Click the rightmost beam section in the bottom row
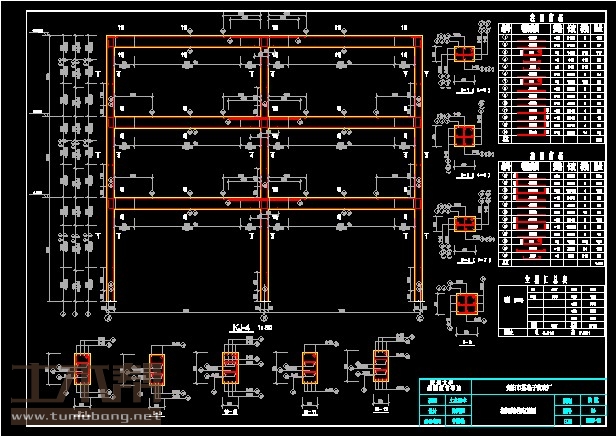This screenshot has width=616, height=436. [x=380, y=366]
